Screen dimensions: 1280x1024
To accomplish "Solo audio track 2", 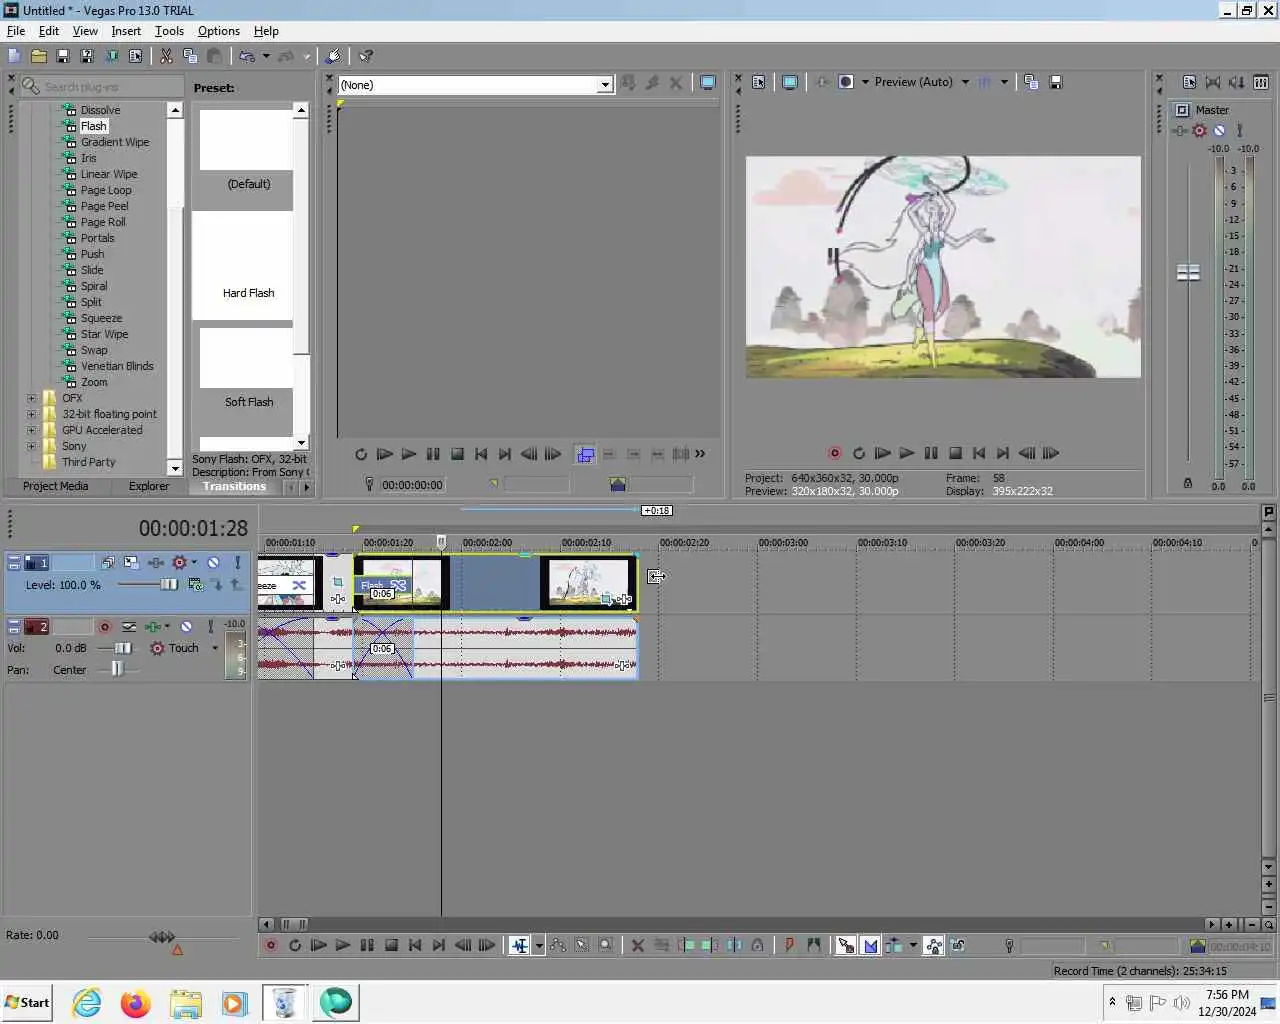I will (210, 626).
